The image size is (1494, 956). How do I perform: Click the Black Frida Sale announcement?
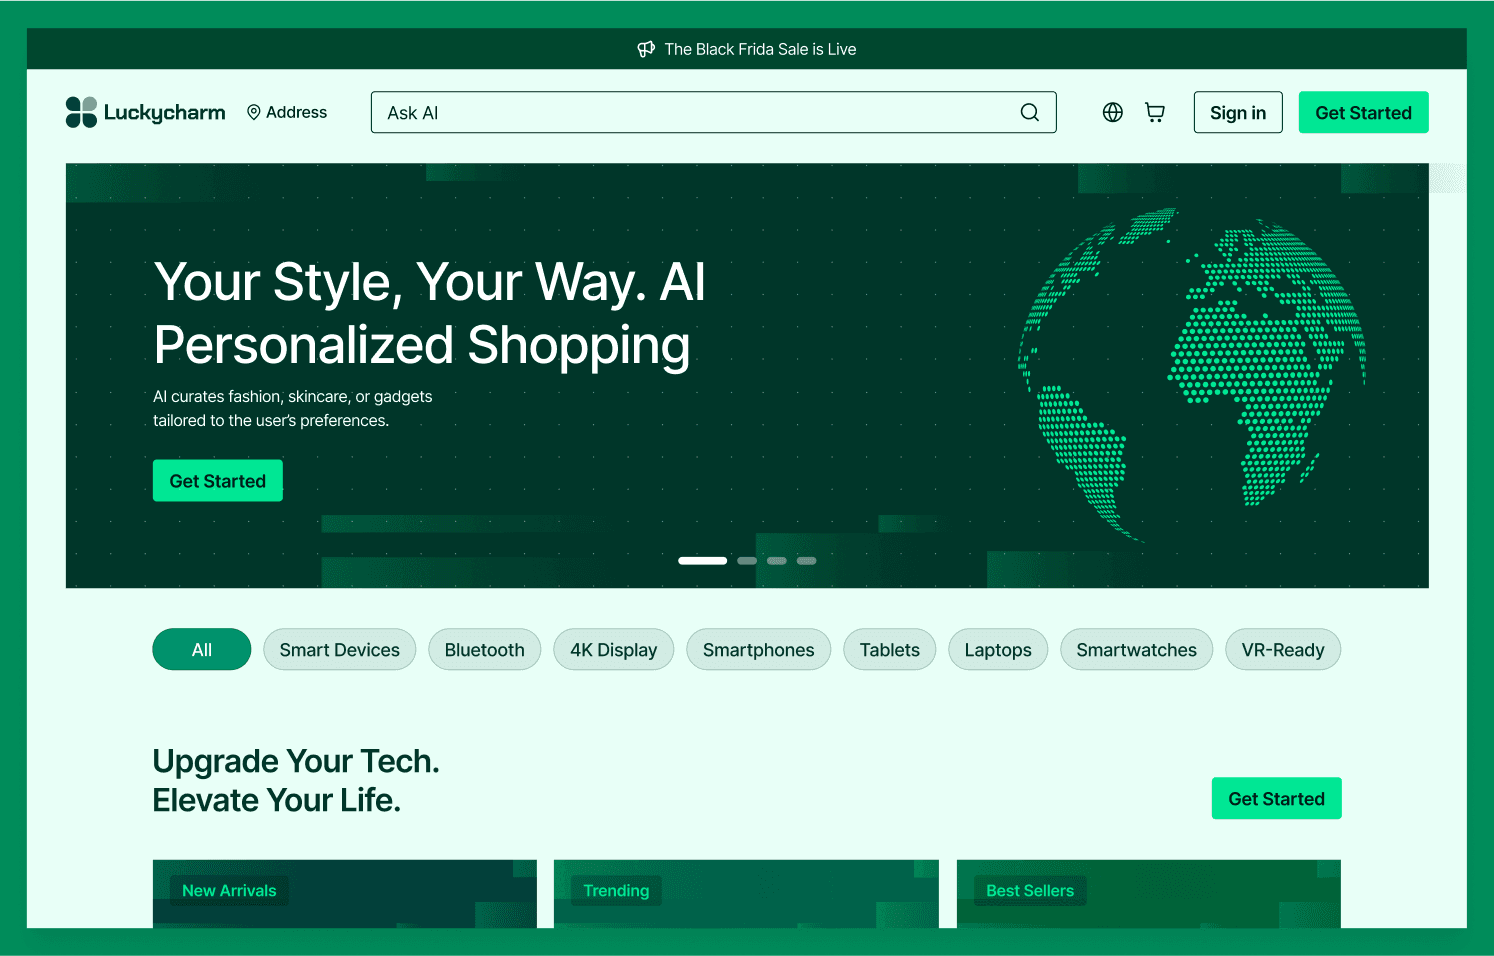point(760,49)
